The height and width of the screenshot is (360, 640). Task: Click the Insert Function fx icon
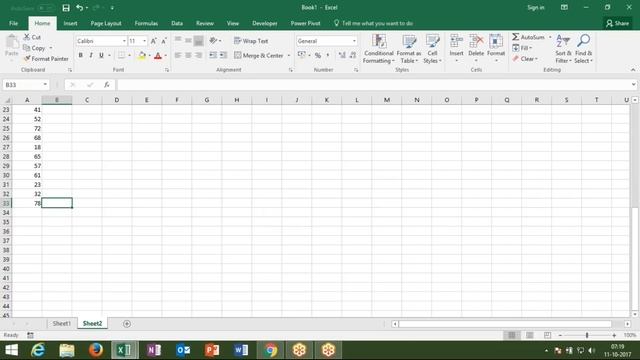pos(107,84)
